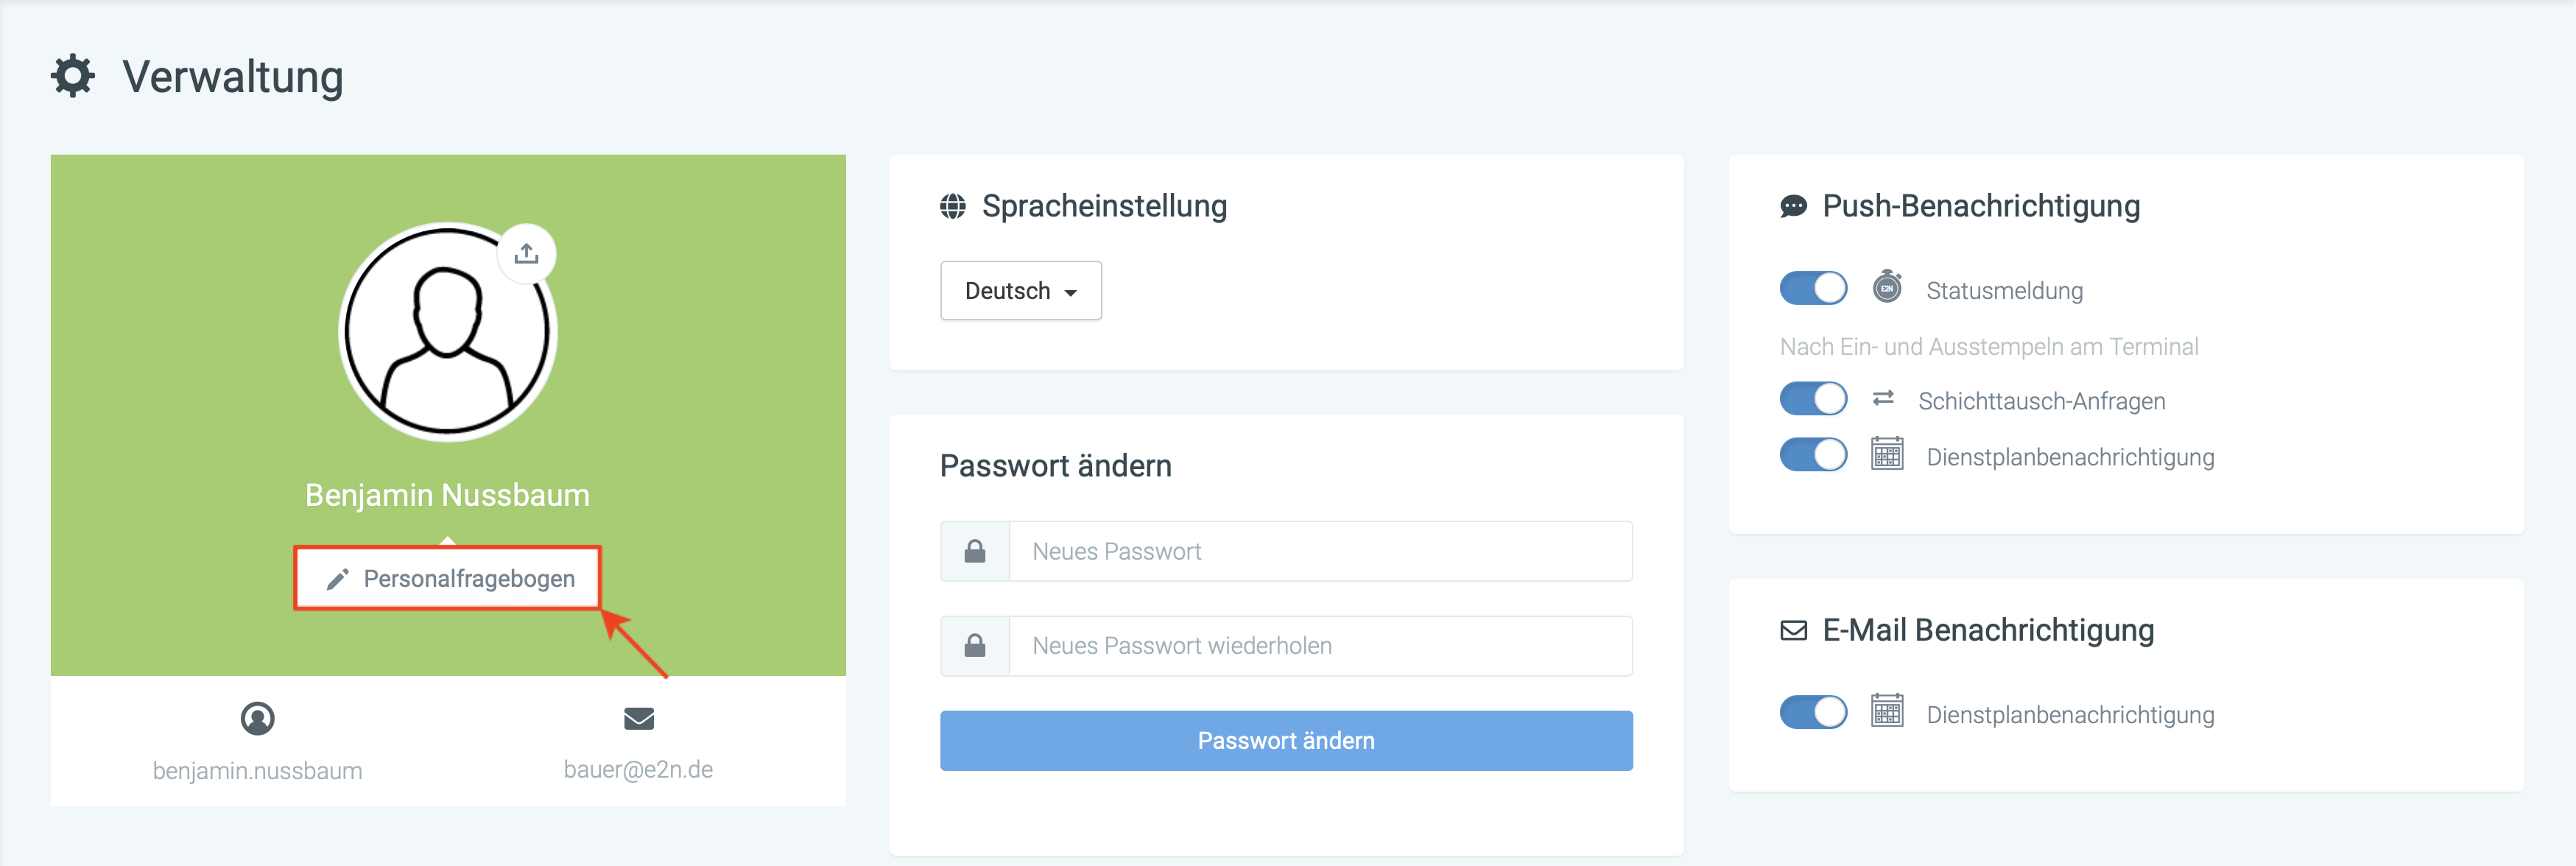Click the pencil icon in Personalfragebogen
This screenshot has width=2576, height=866.
tap(338, 579)
